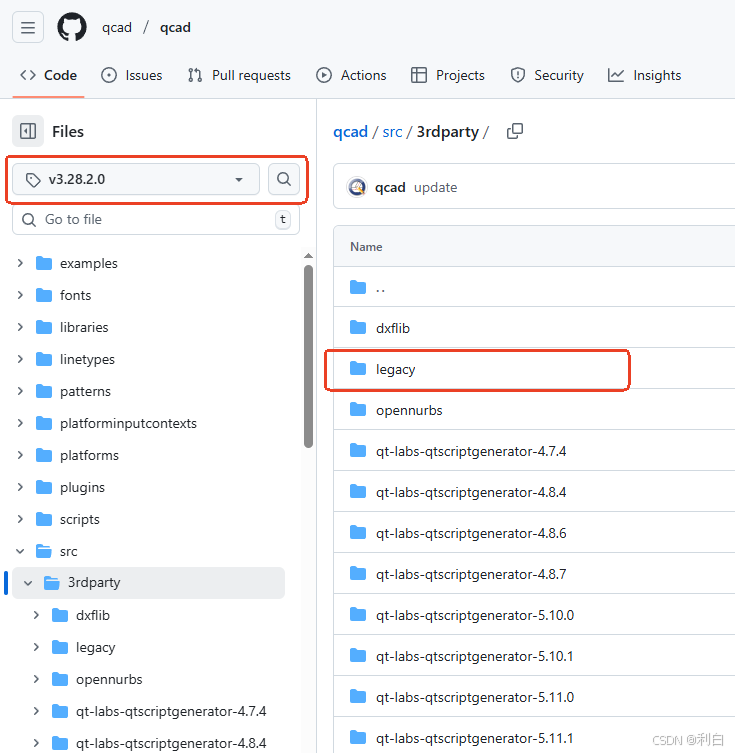Expand the scripts folder chevron
This screenshot has width=735, height=753.
click(x=20, y=519)
